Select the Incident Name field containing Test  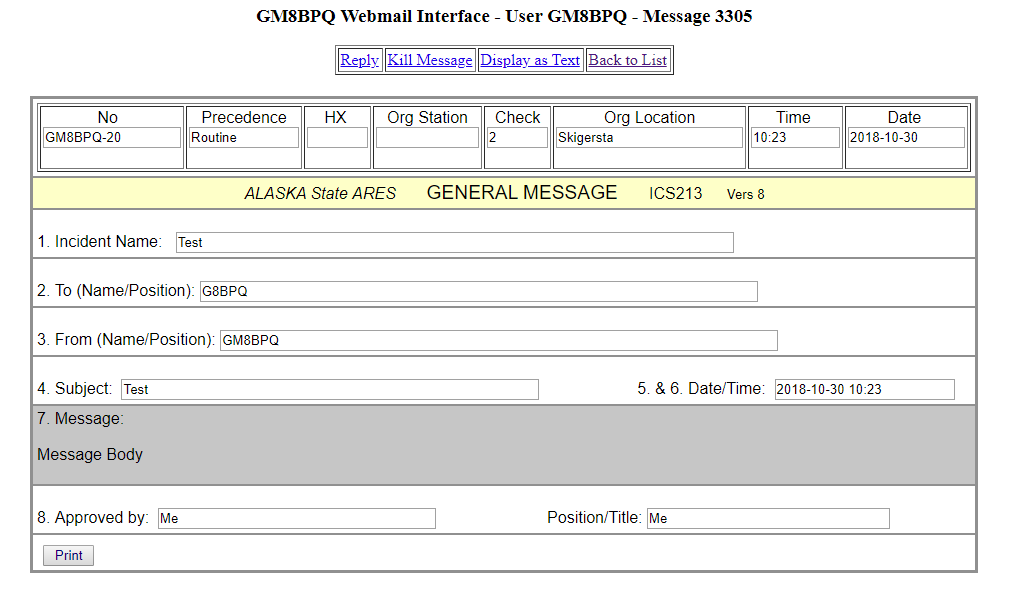[455, 242]
